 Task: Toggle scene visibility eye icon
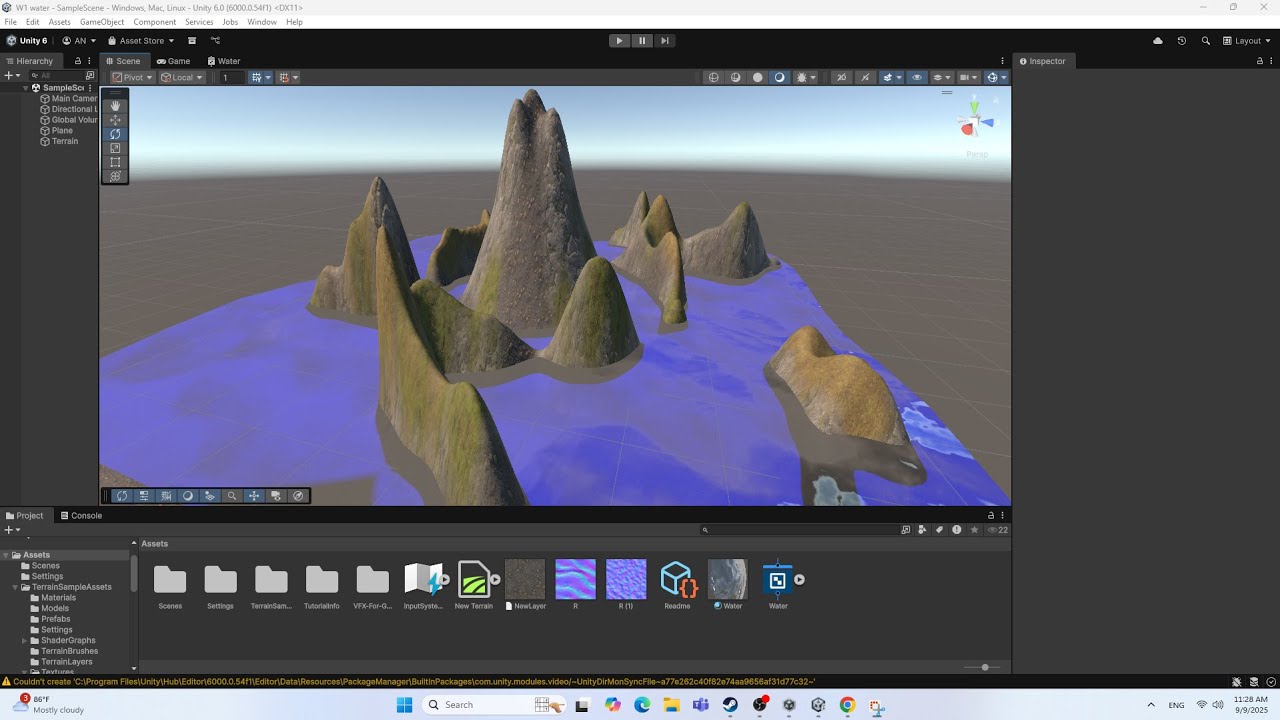[917, 77]
